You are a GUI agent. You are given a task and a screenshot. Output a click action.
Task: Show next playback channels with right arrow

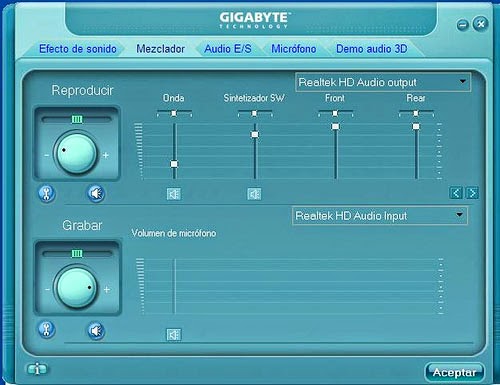pyautogui.click(x=472, y=193)
